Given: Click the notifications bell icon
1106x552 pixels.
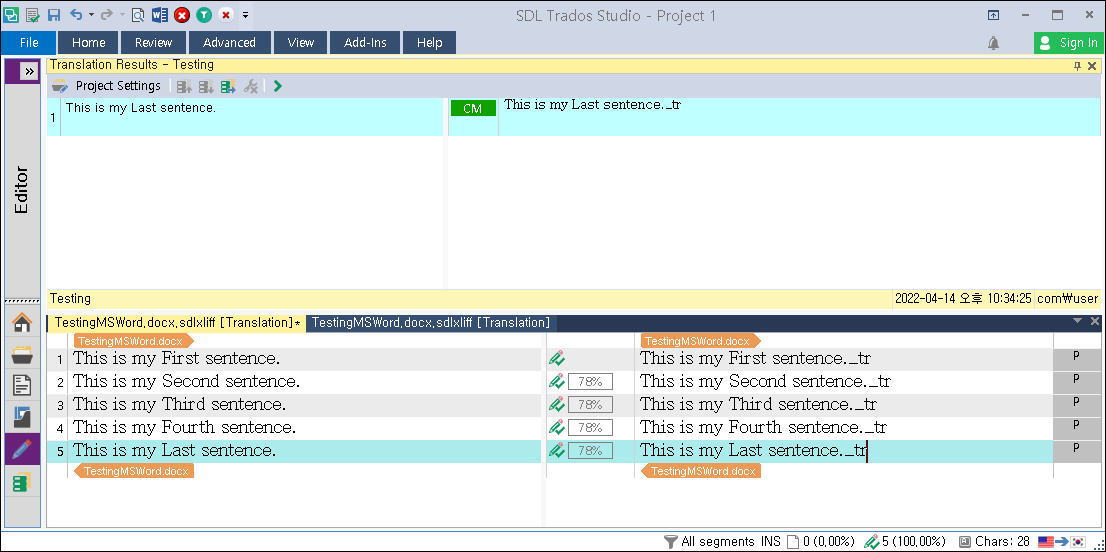Looking at the screenshot, I should tap(993, 43).
